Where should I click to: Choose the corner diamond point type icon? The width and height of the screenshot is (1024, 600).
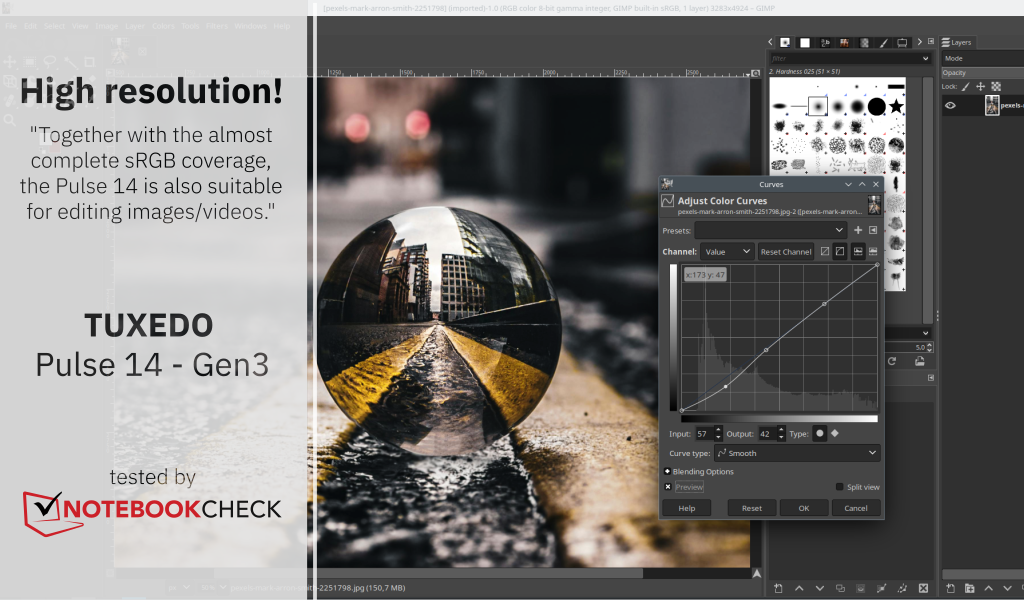[835, 433]
